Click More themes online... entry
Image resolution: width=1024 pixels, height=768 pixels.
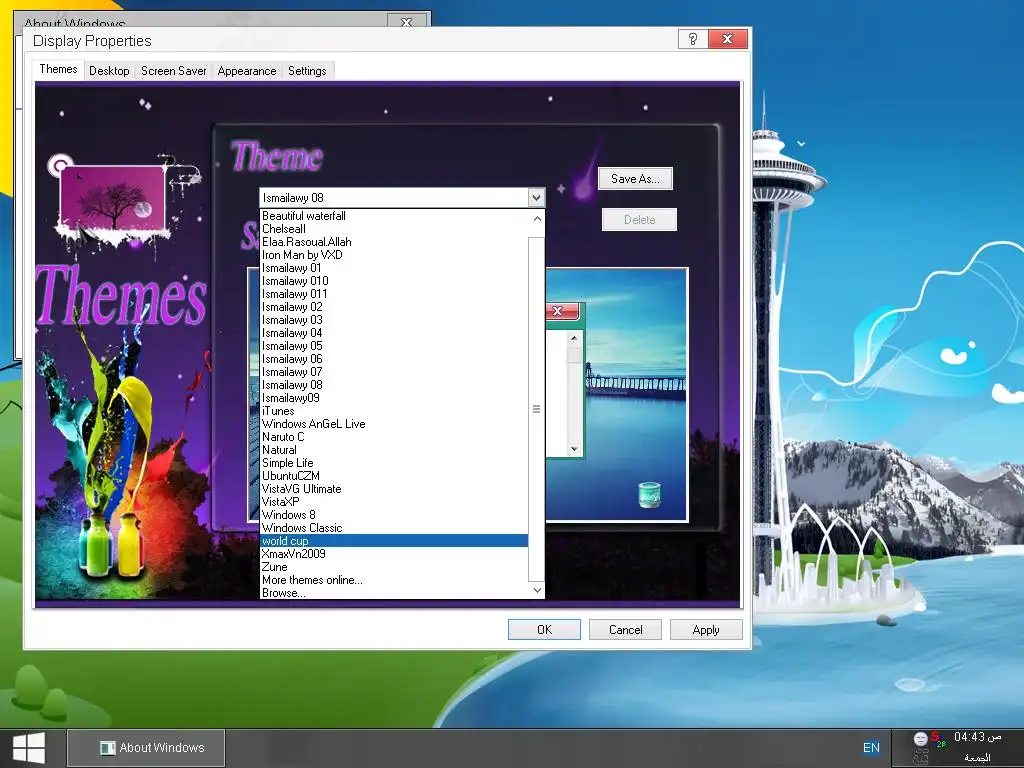pyautogui.click(x=394, y=580)
